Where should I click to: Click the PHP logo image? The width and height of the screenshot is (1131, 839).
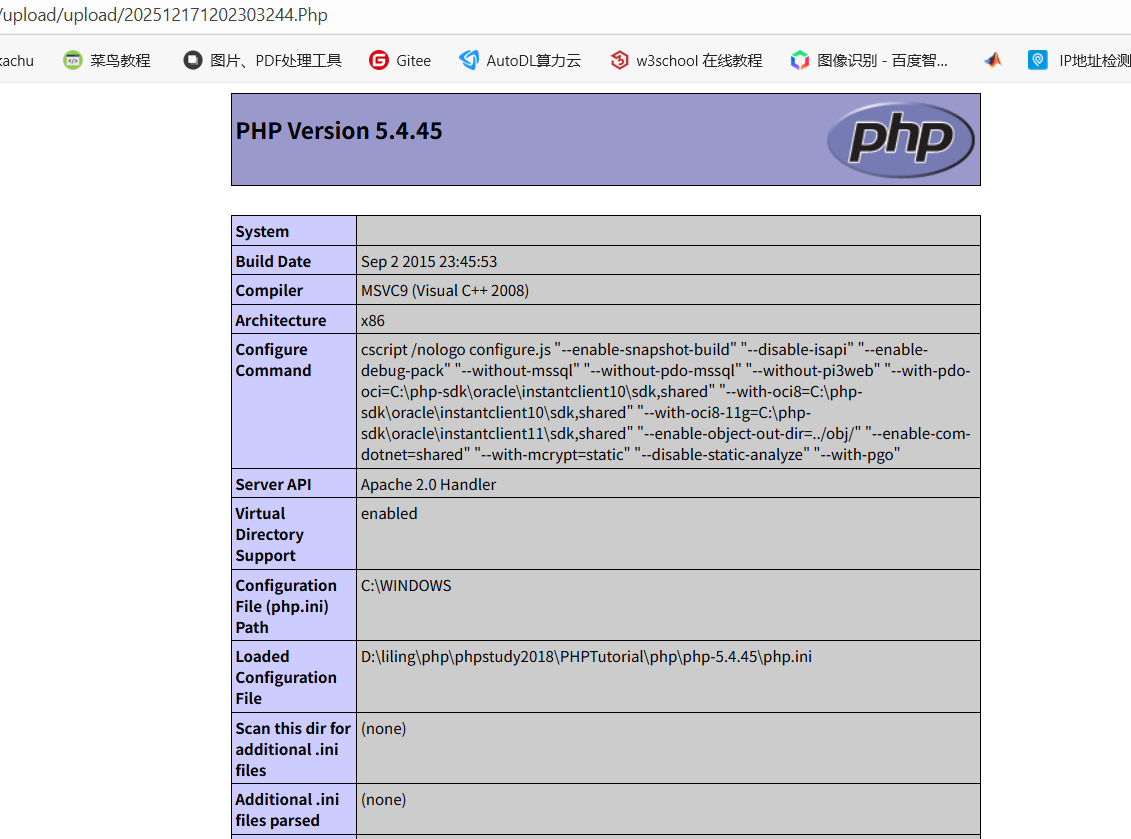coord(901,140)
